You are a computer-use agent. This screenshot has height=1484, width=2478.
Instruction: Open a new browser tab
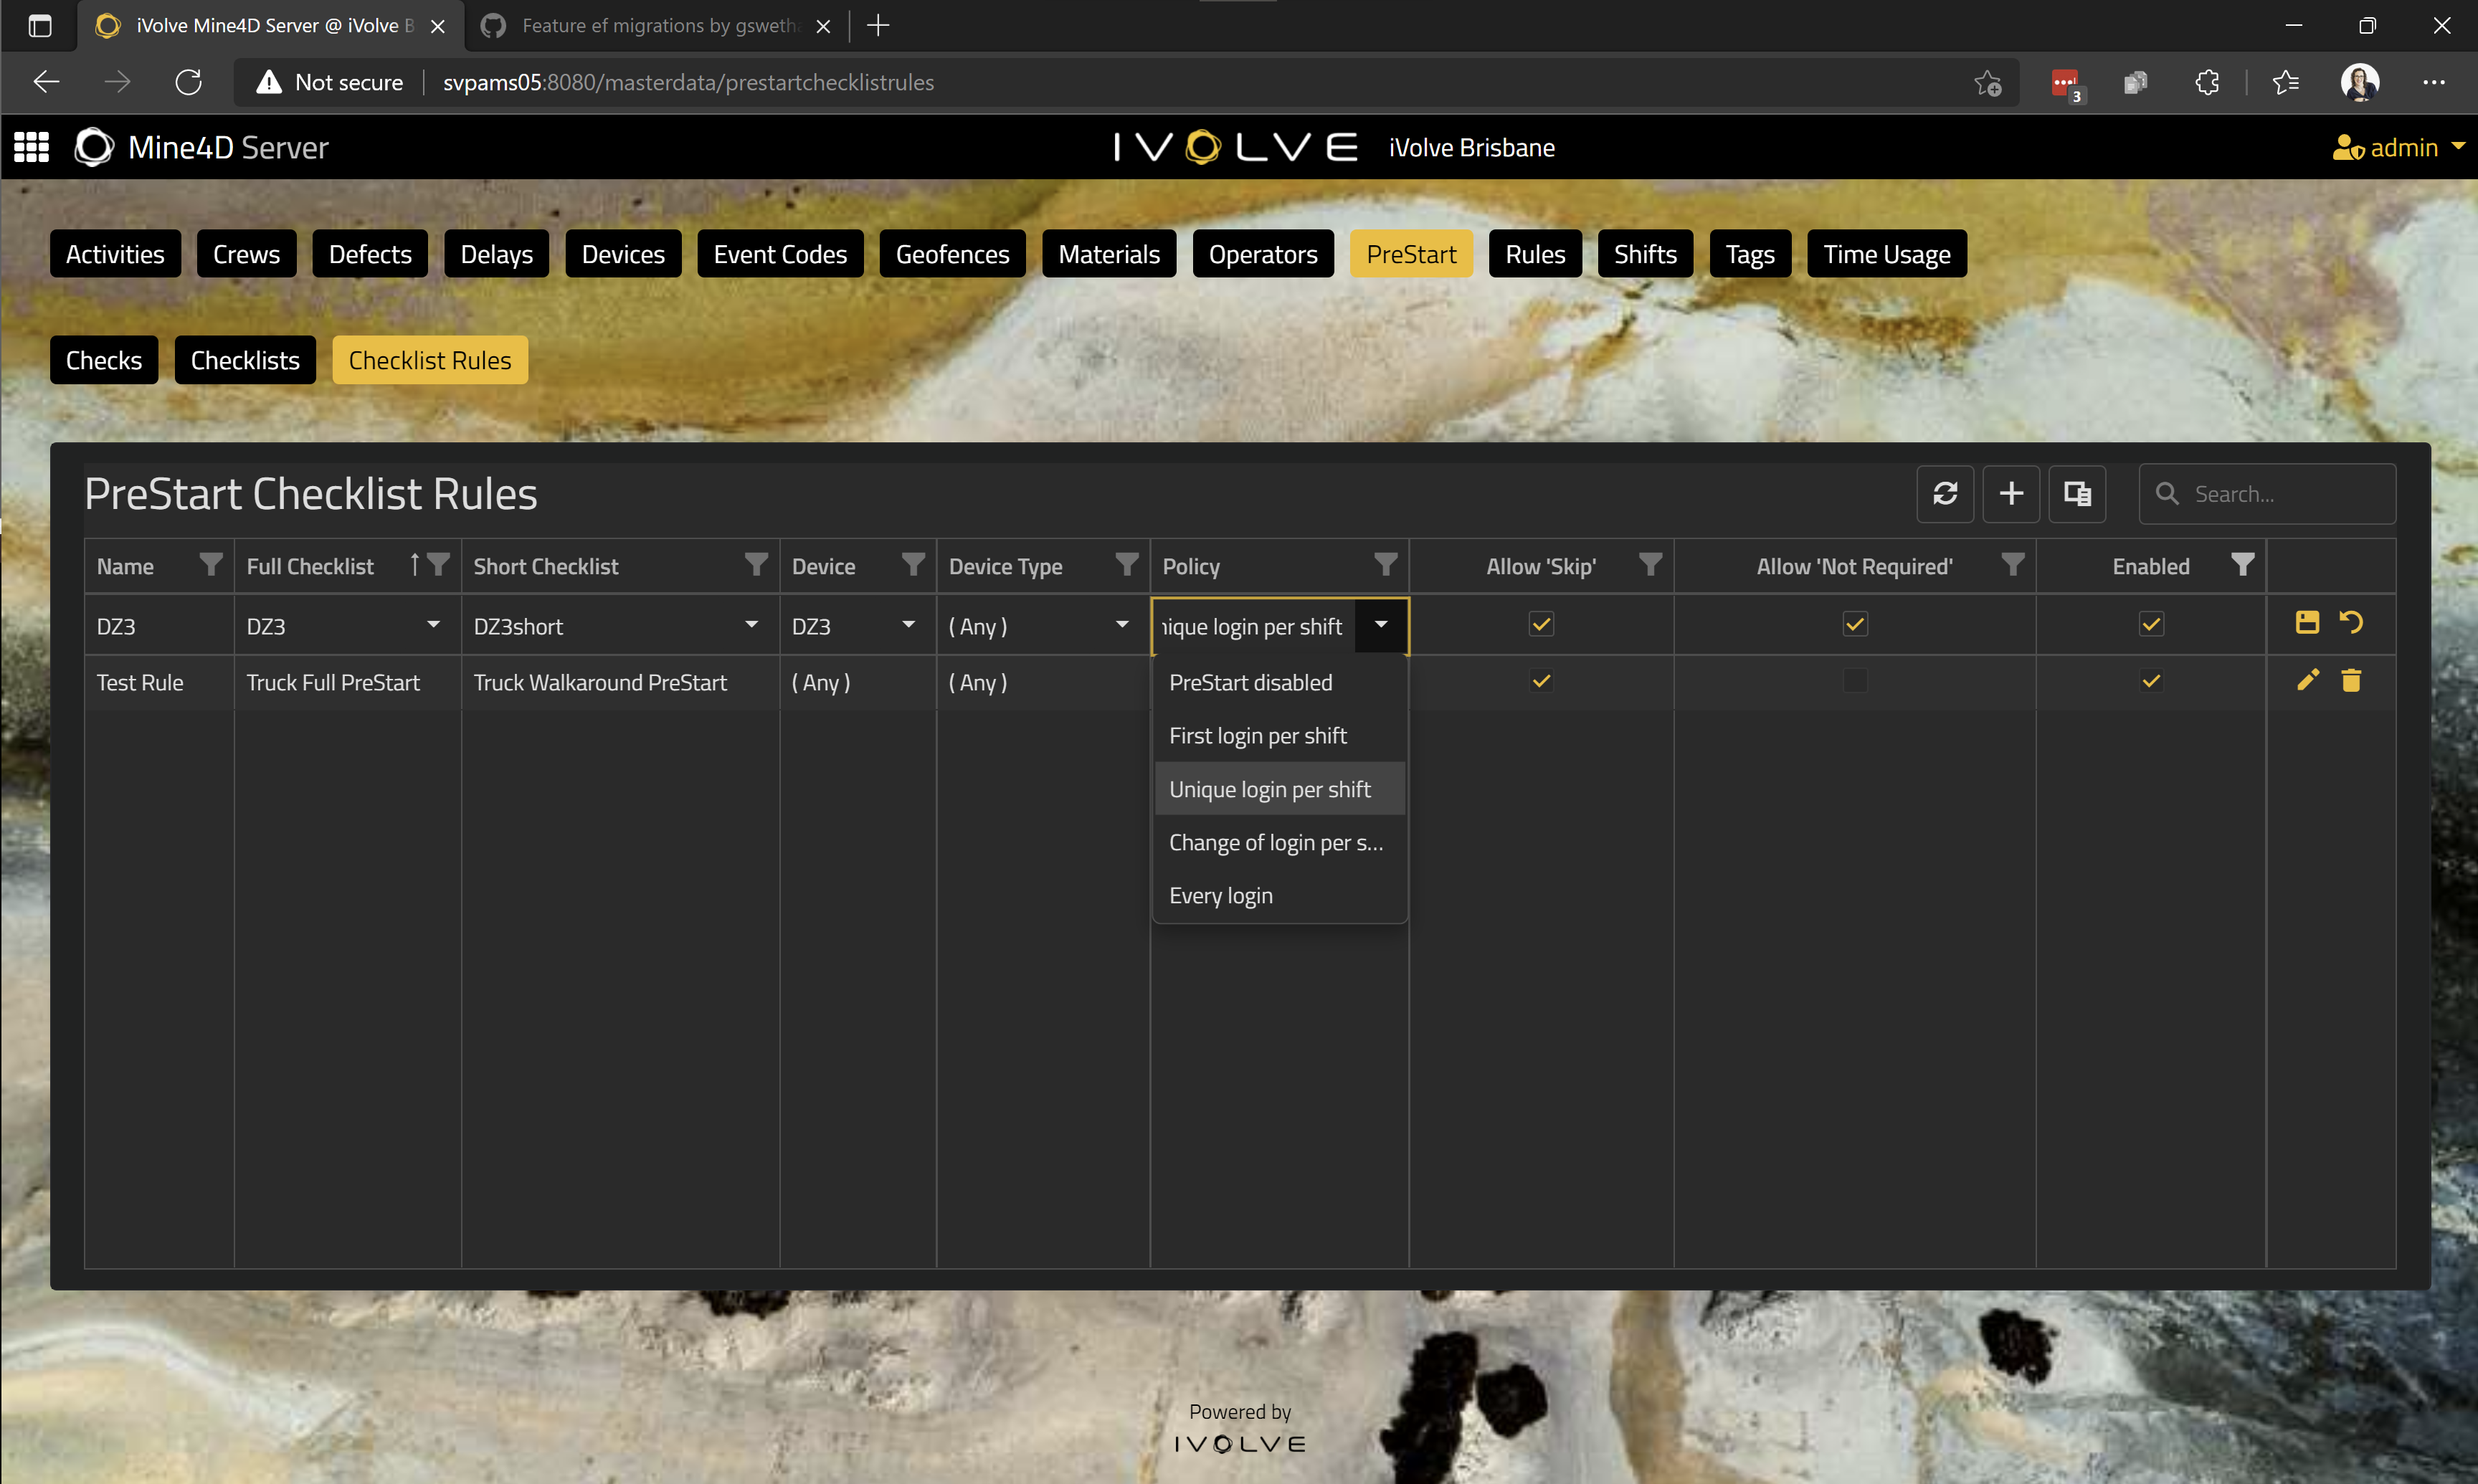pyautogui.click(x=878, y=26)
